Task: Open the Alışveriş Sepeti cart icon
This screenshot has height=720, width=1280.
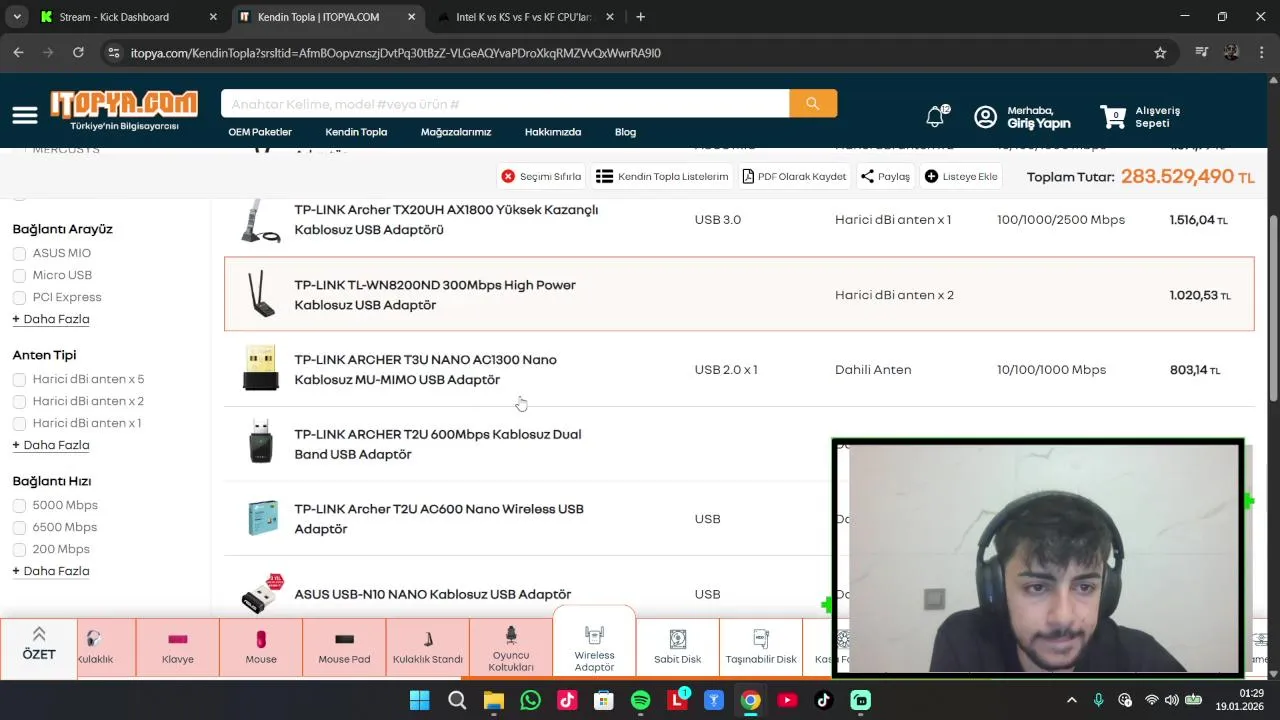Action: pyautogui.click(x=1113, y=117)
